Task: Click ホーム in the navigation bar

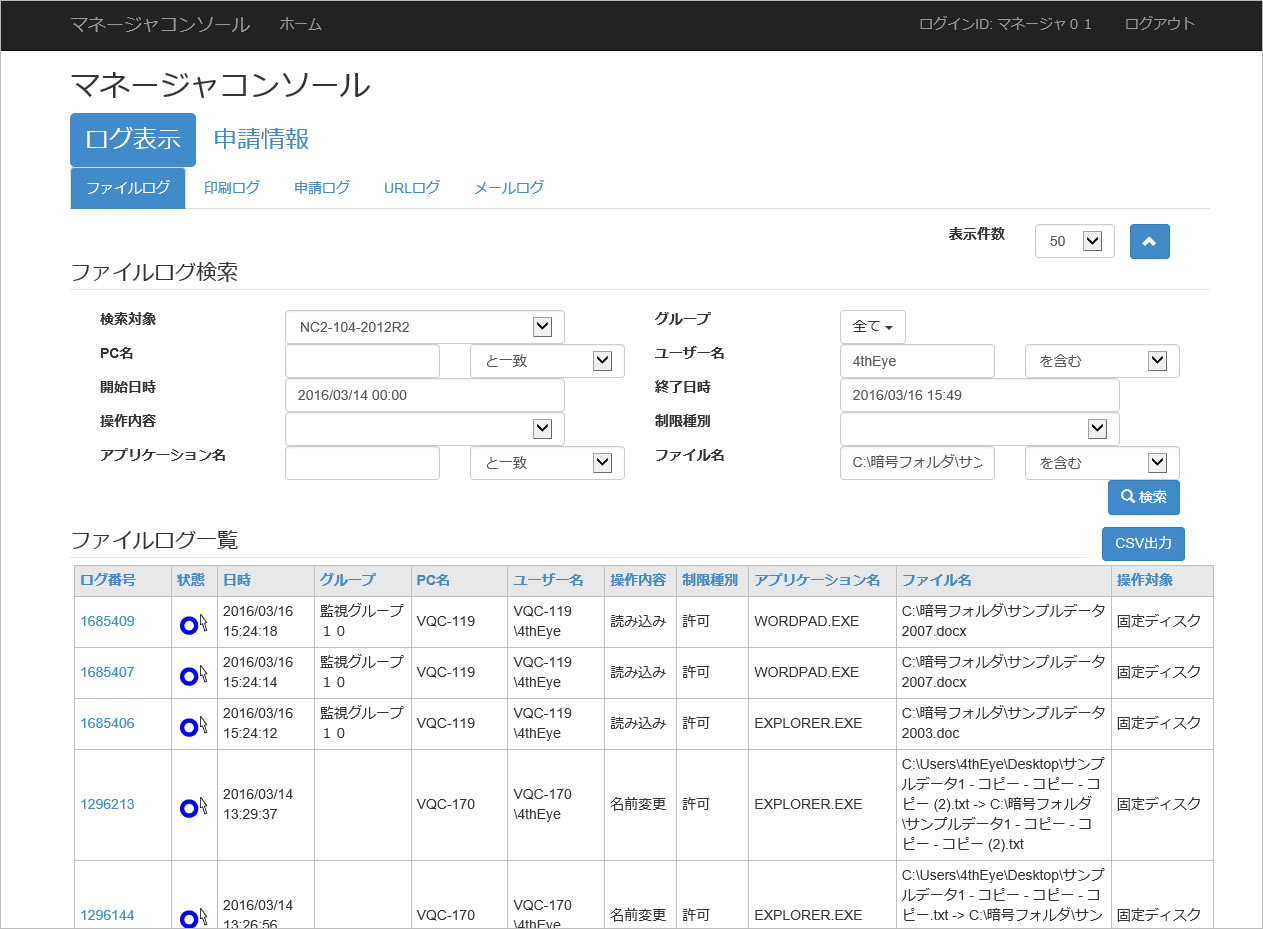Action: click(x=301, y=24)
